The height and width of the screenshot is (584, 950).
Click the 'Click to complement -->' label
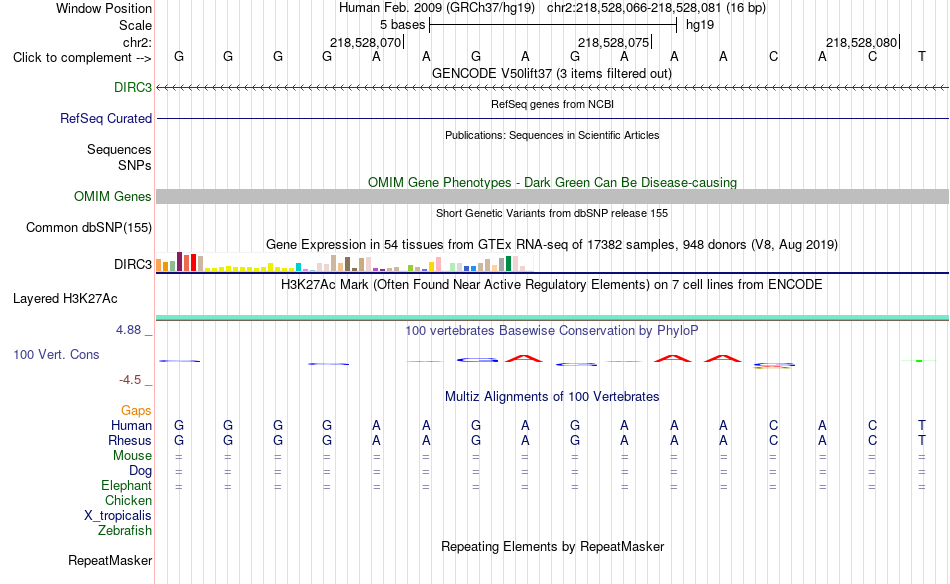click(82, 58)
